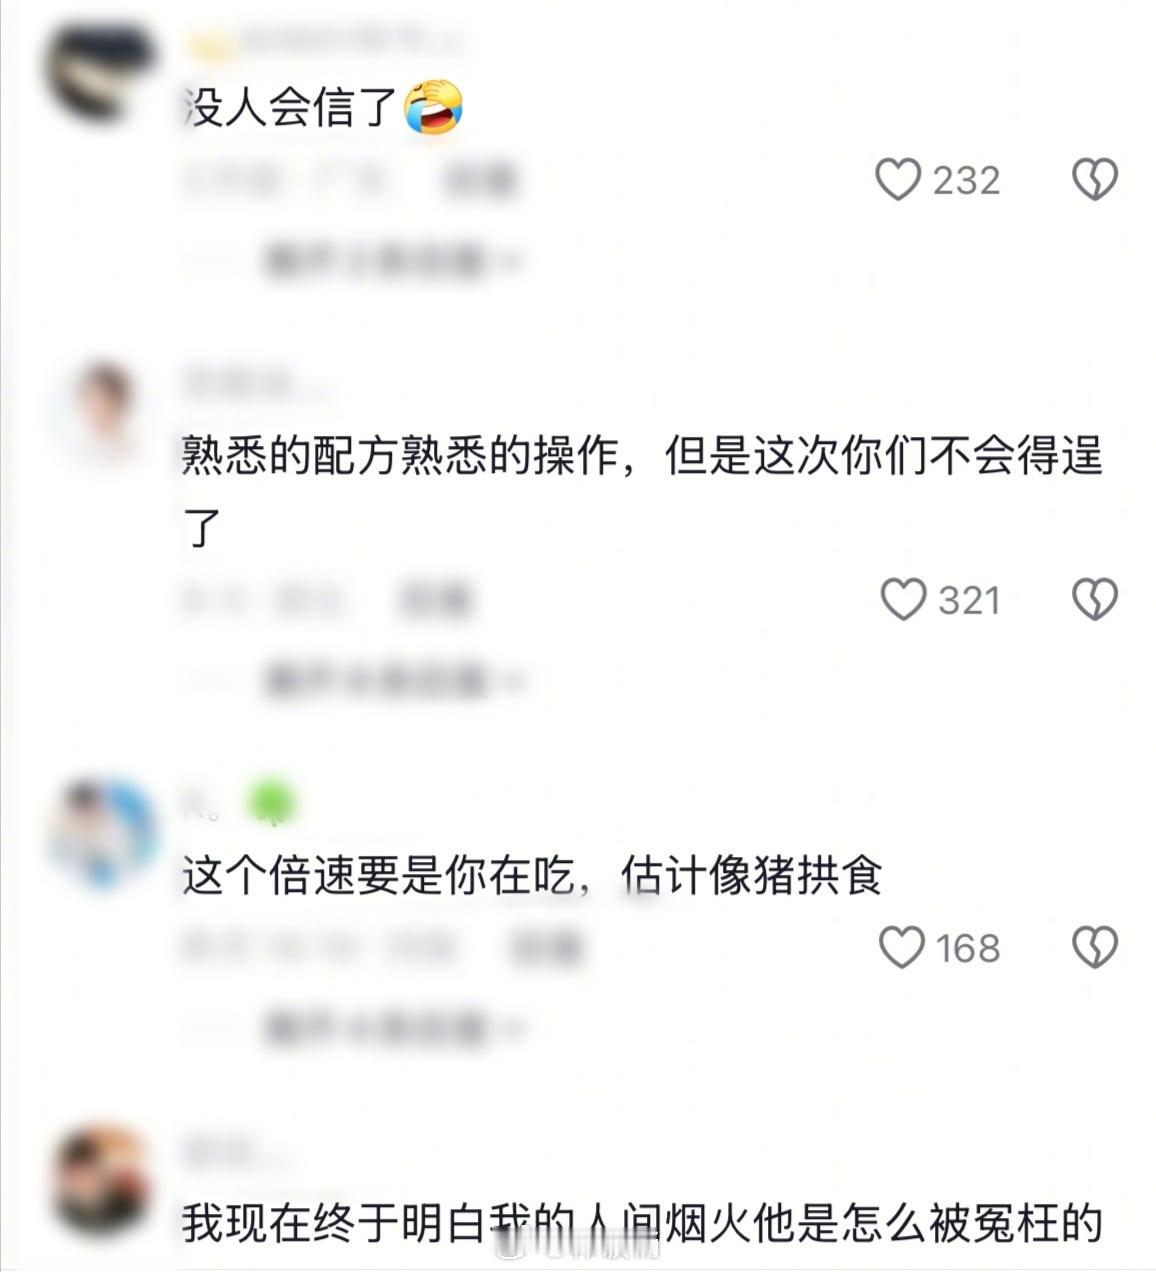Dislike the "这个倍速要是你在吃" comment
The image size is (1156, 1272).
[x=1095, y=947]
